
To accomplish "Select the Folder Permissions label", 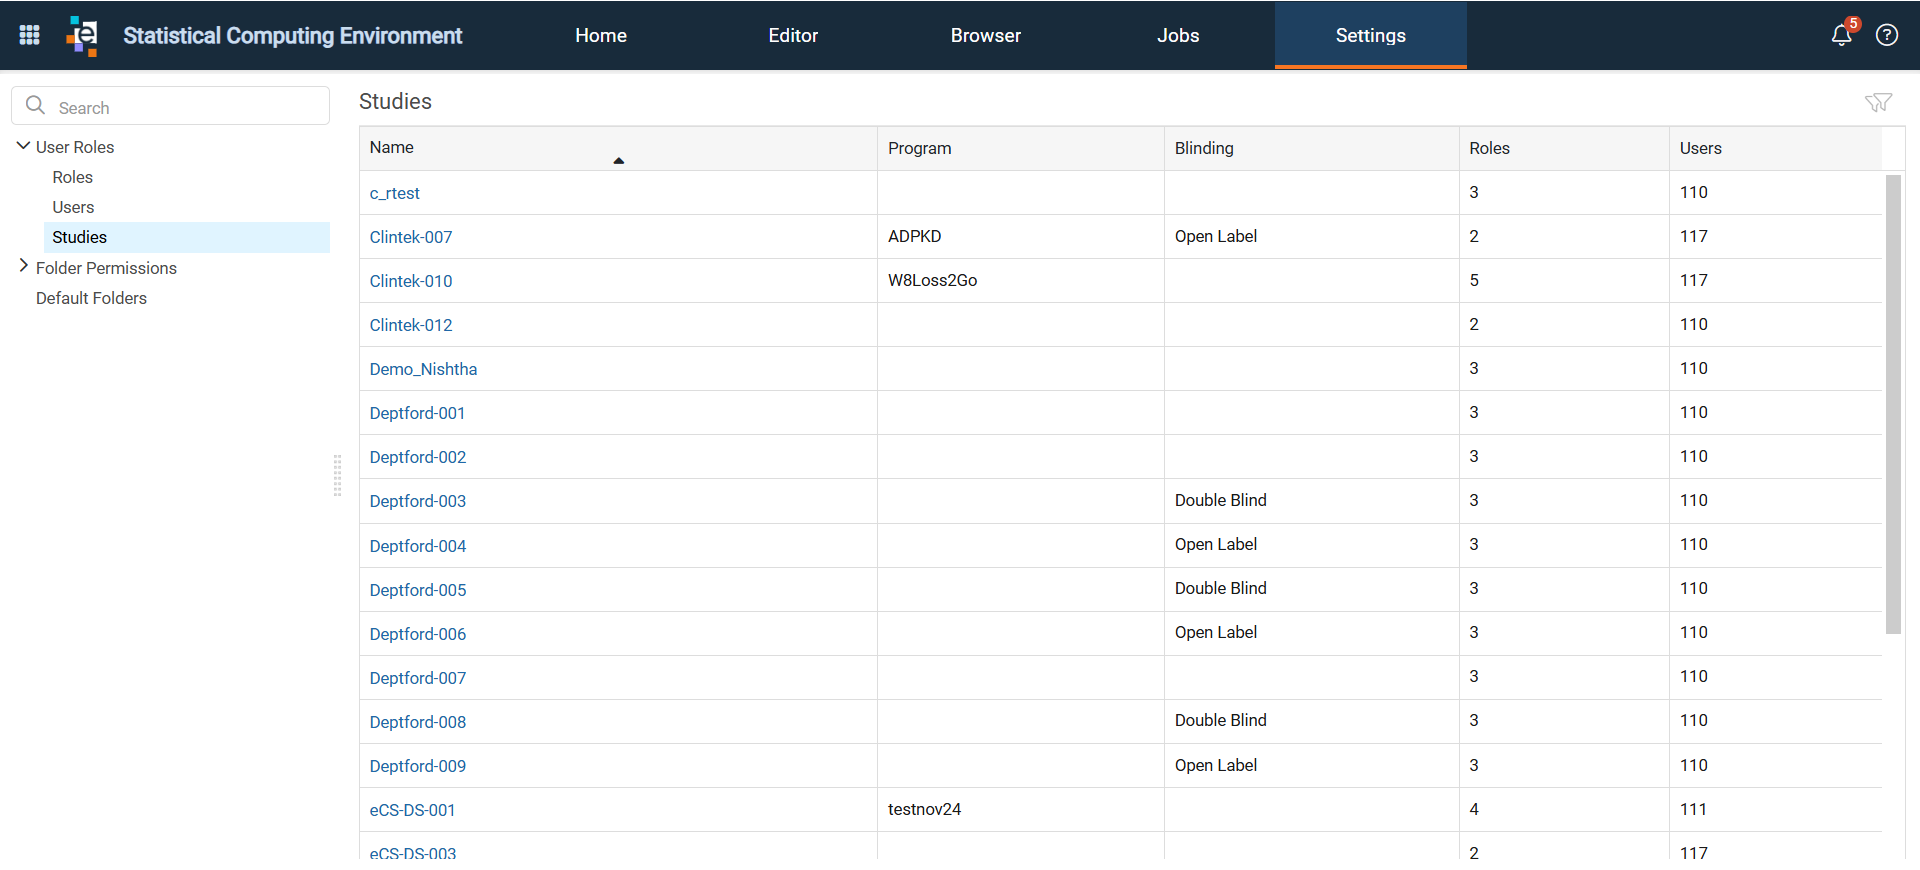I will coord(106,268).
